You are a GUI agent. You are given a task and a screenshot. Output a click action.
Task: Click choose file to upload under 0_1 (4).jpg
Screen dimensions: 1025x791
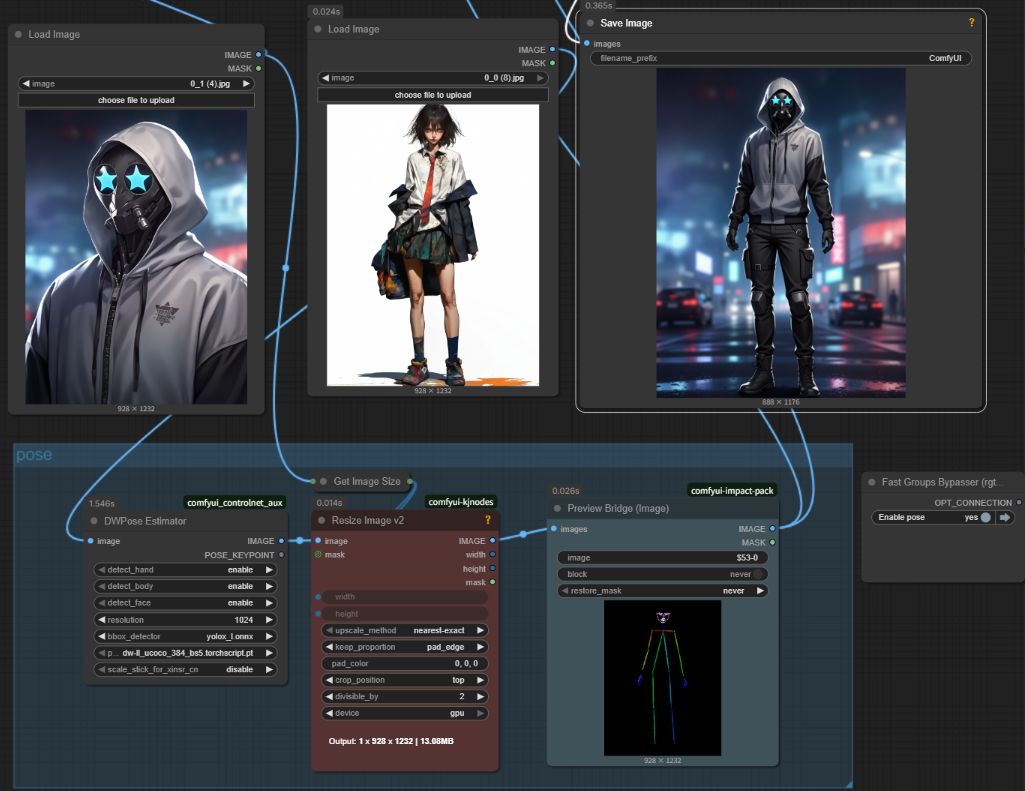coord(136,100)
